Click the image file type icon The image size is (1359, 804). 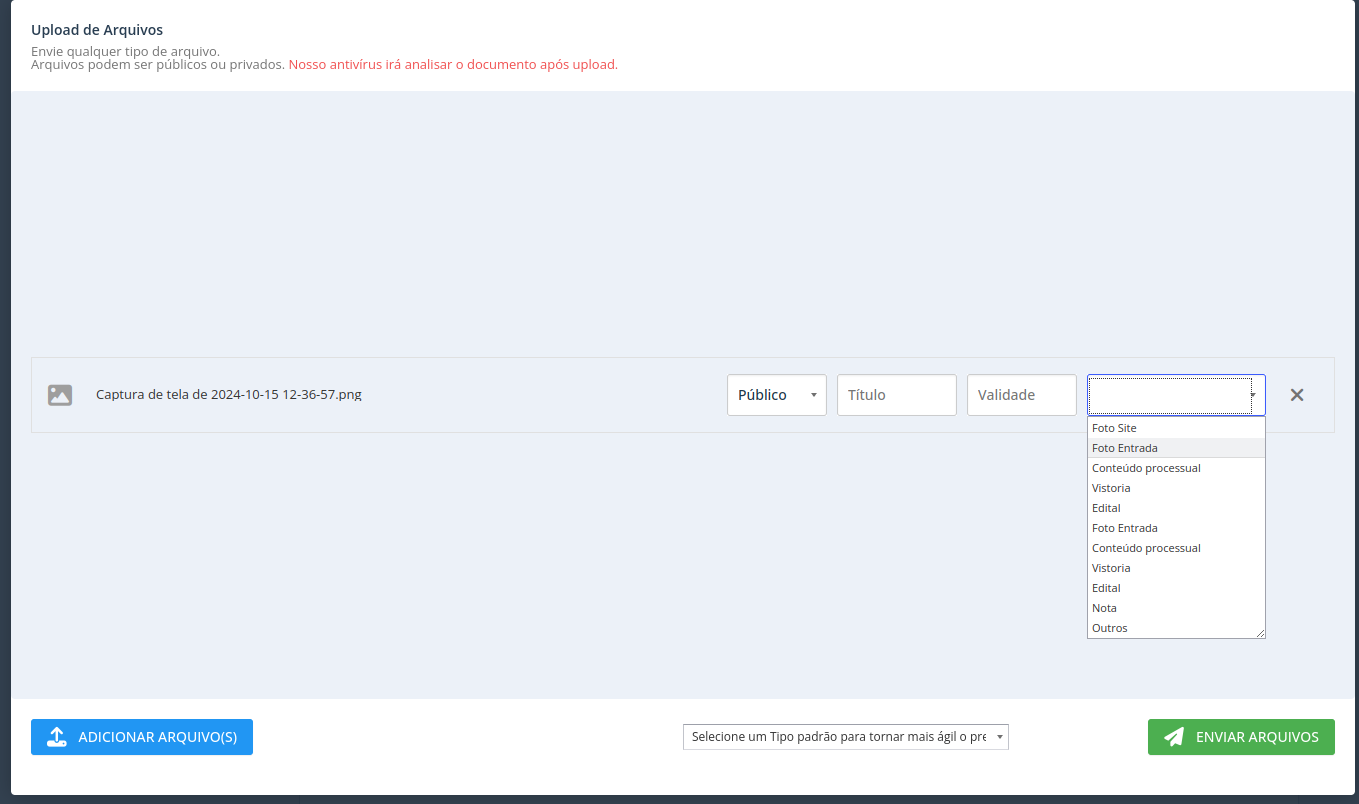(60, 395)
